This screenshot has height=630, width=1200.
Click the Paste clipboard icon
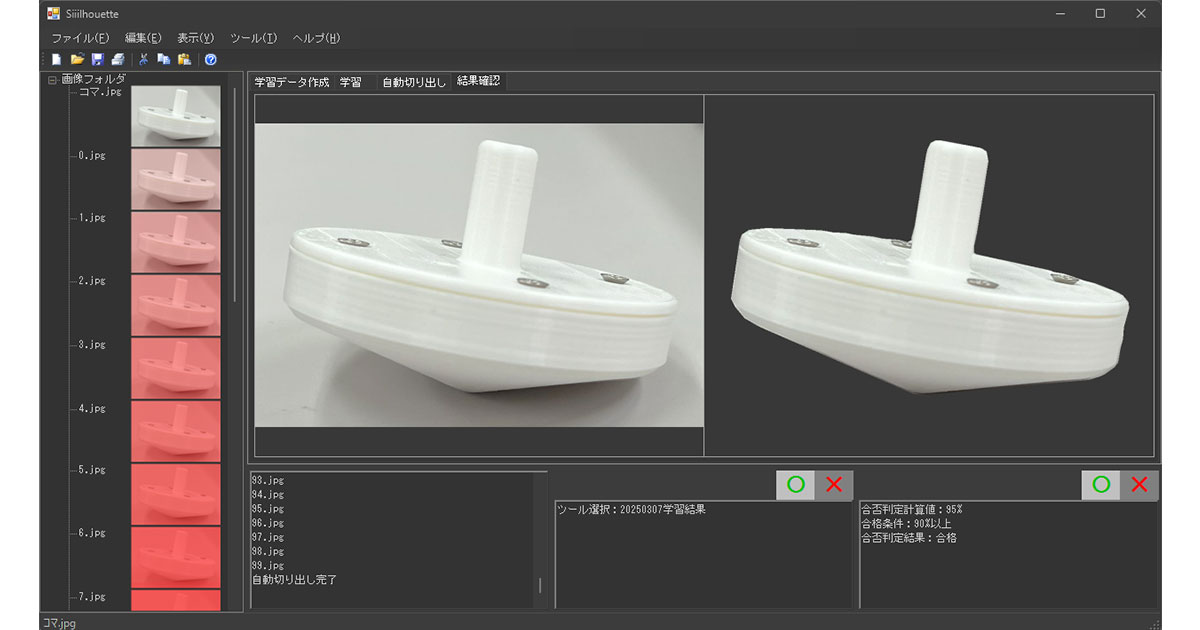coord(184,59)
